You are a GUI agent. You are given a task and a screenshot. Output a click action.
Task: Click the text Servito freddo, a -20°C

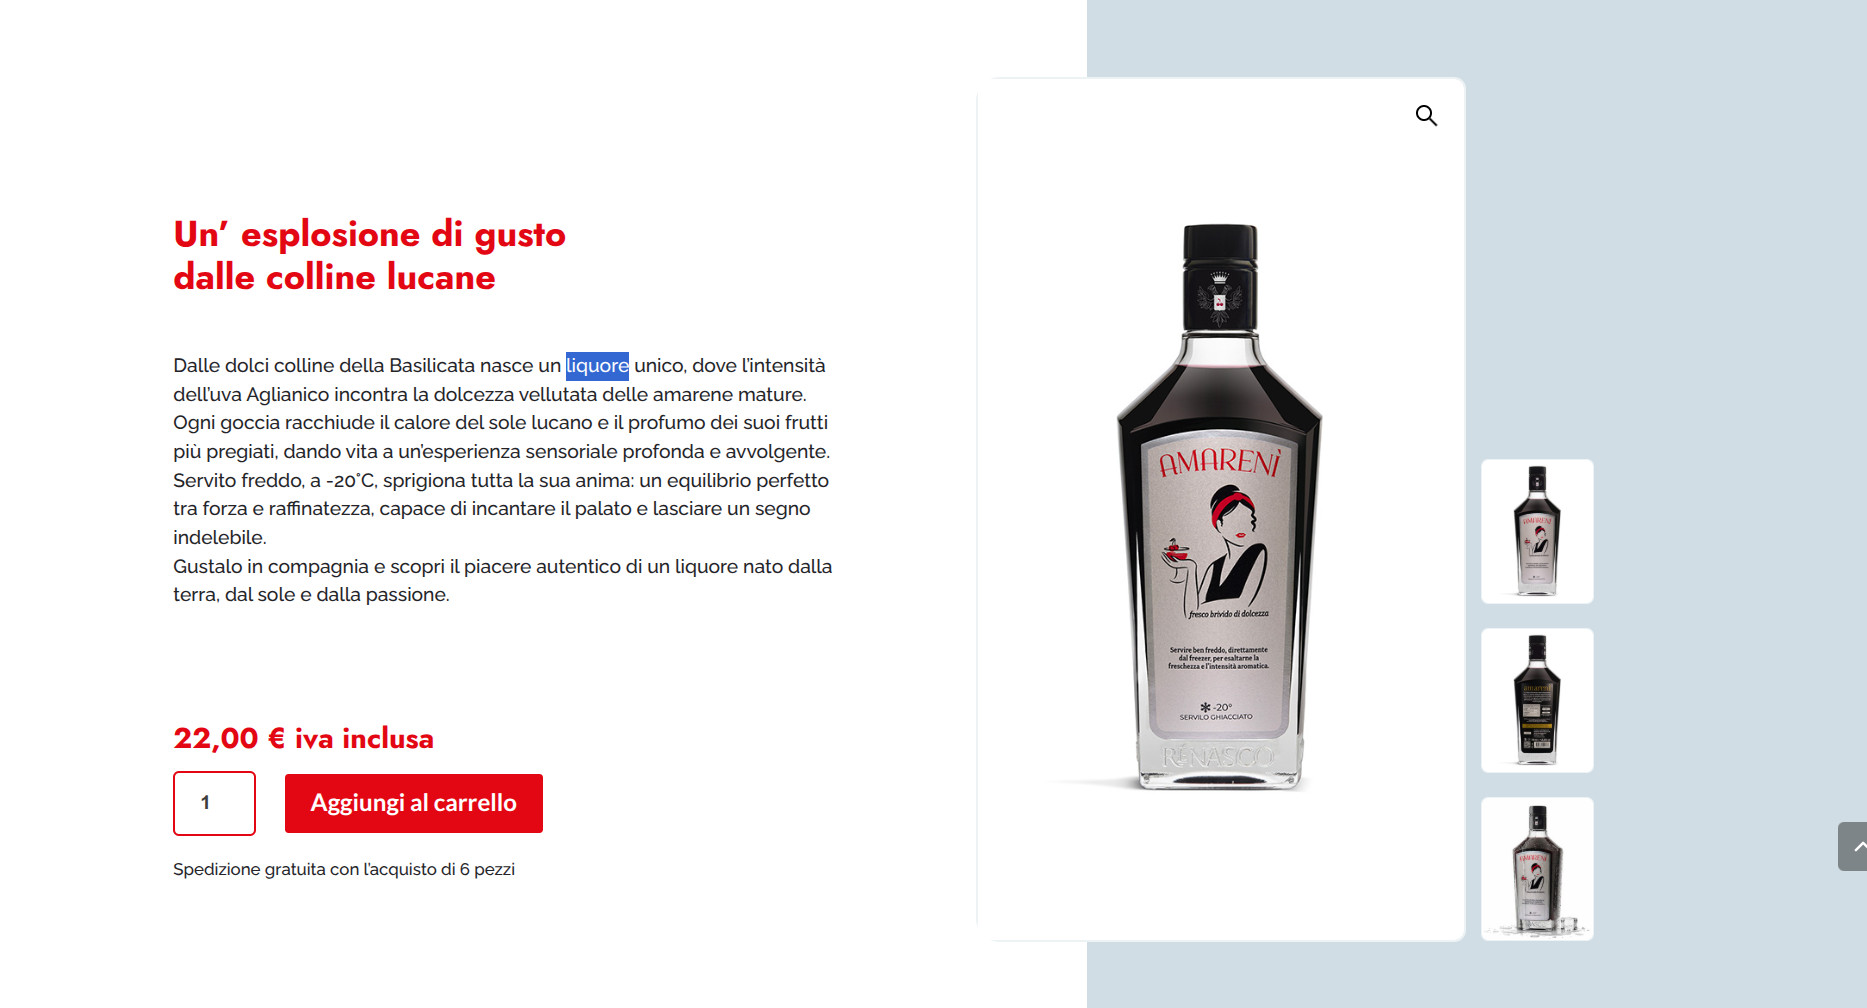tap(275, 480)
